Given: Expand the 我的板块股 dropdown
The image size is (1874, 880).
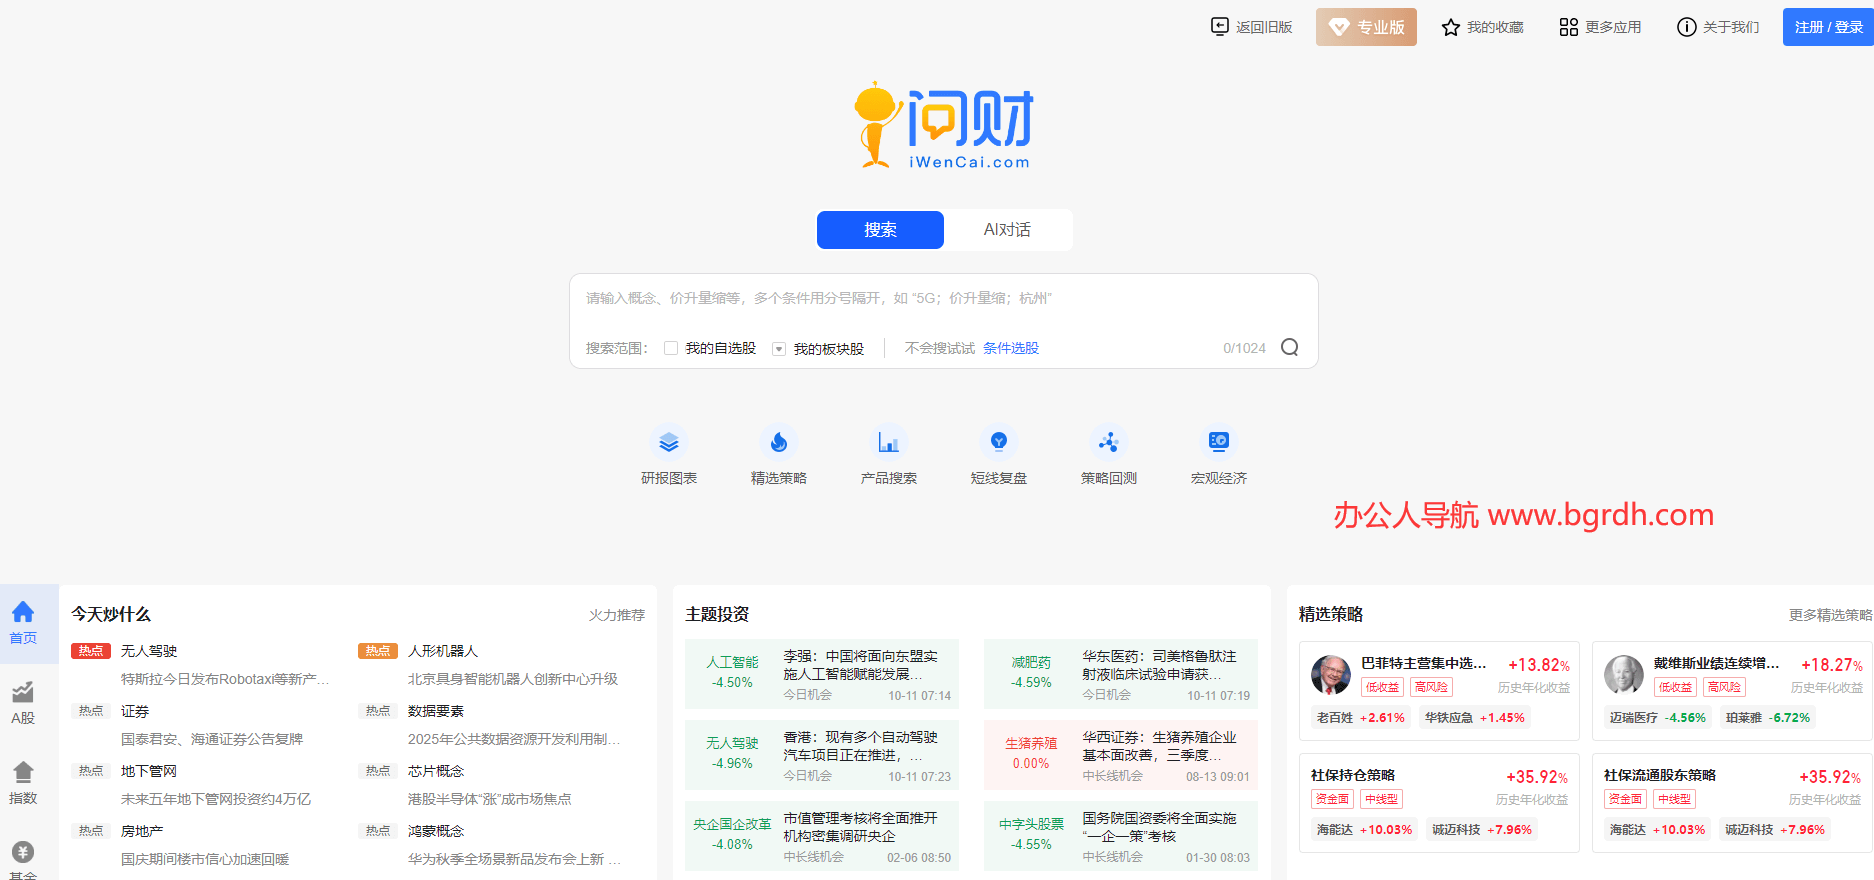Looking at the screenshot, I should point(779,349).
